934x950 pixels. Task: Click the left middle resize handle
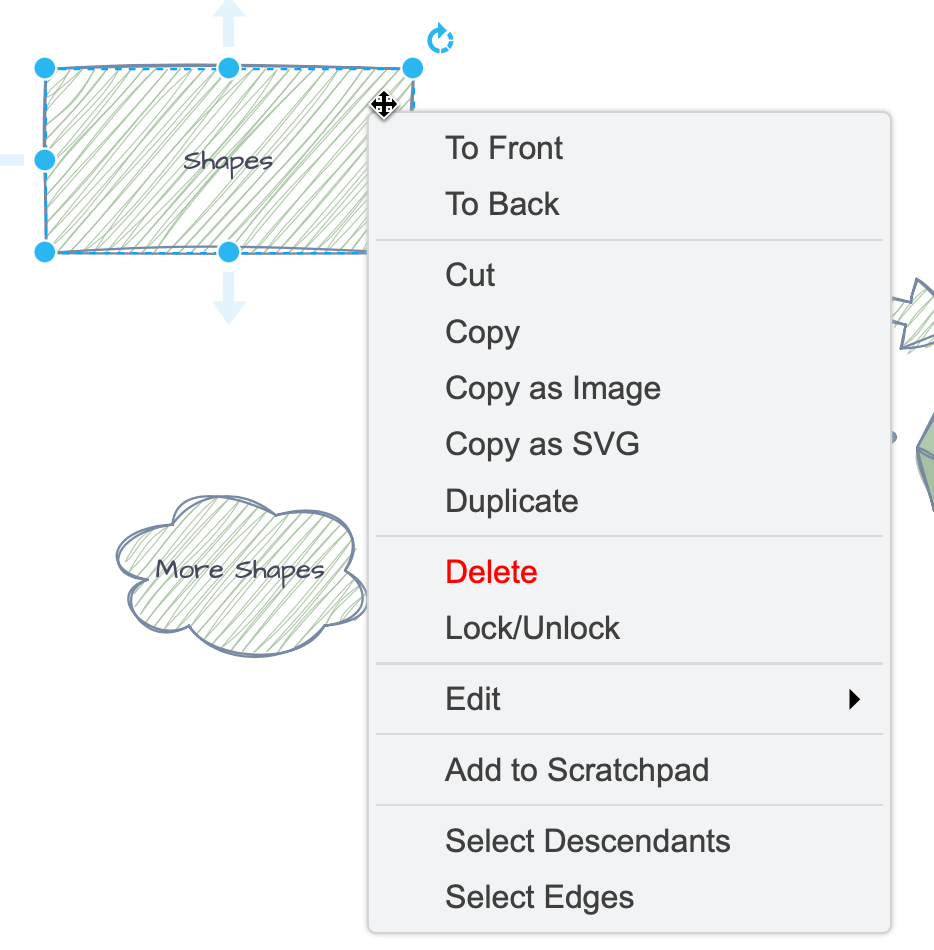coord(45,159)
